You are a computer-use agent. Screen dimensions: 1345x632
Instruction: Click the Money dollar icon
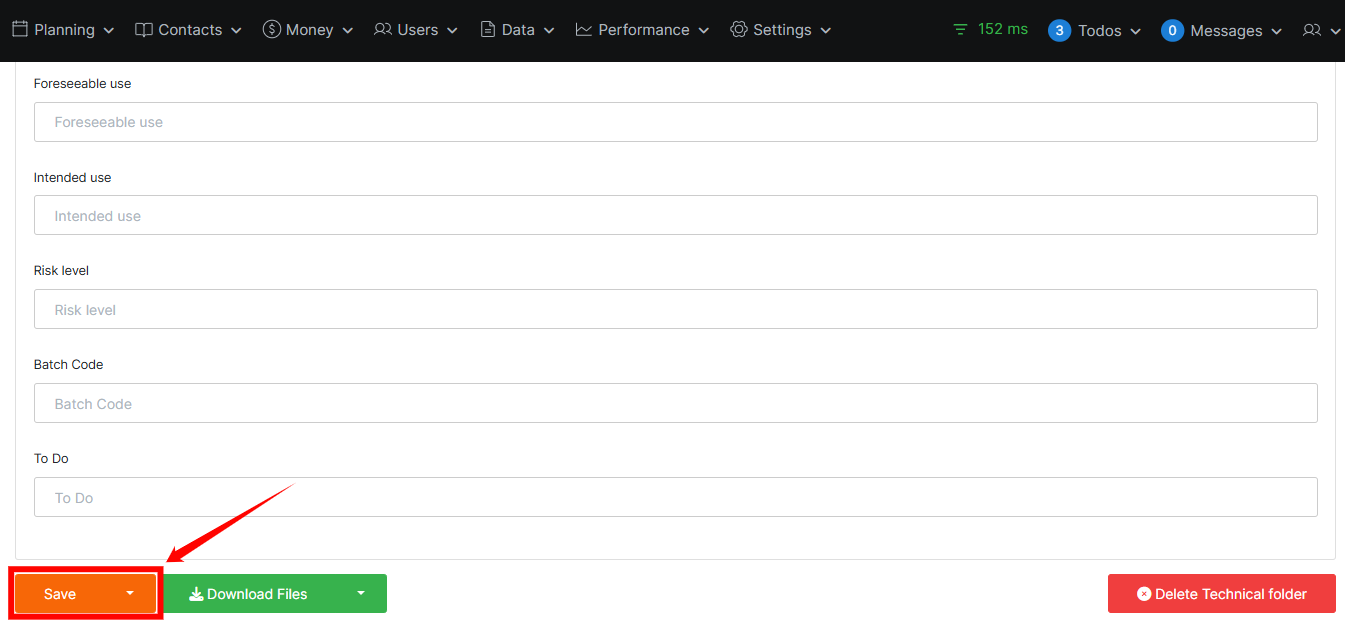coord(271,30)
